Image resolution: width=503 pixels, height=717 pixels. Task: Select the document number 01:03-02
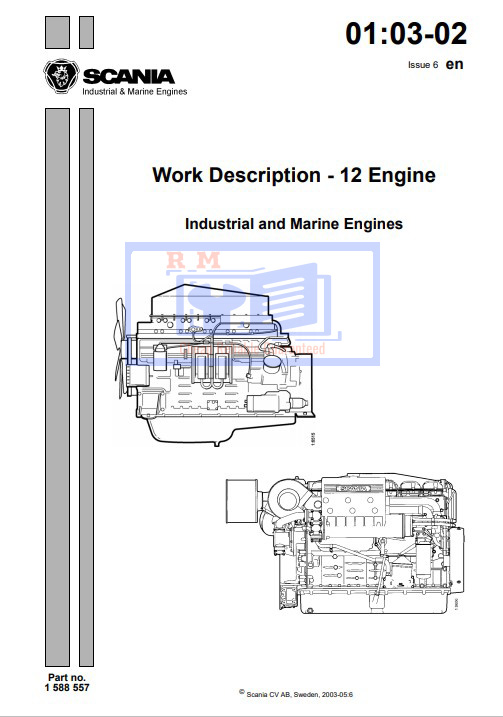point(406,34)
